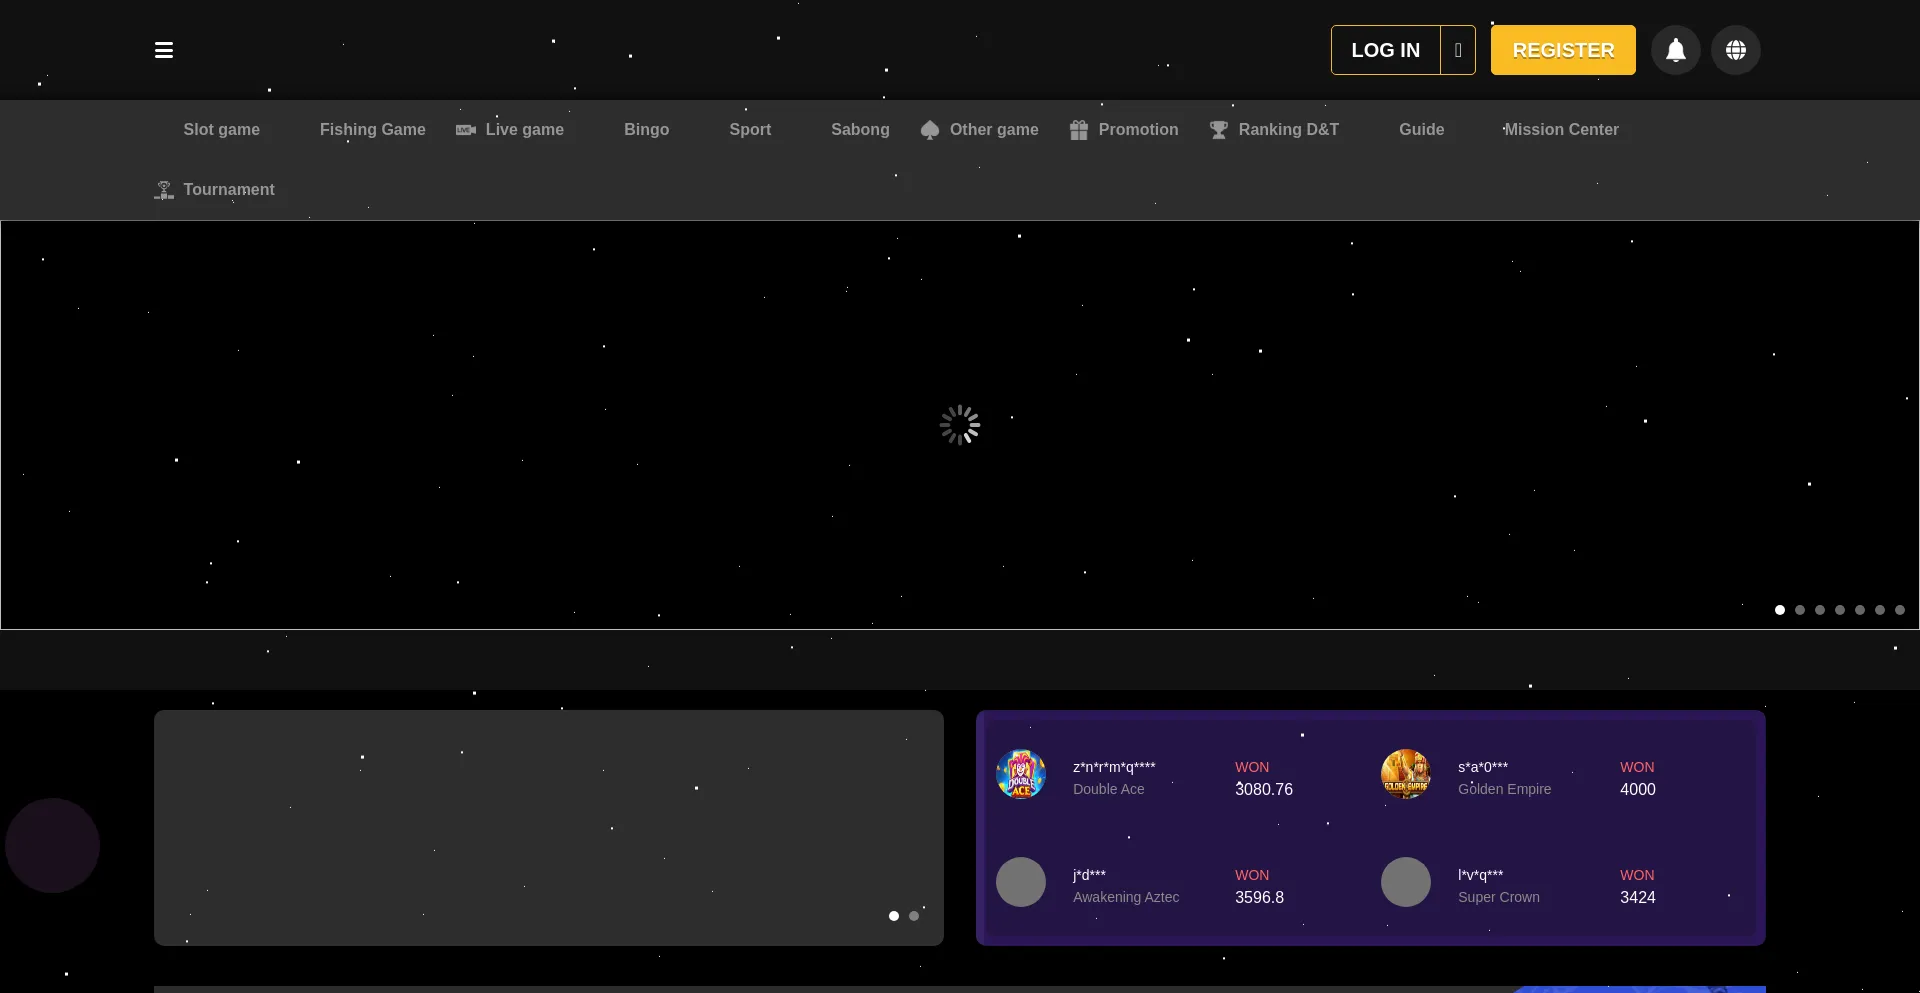
Task: Click the won amount 3080.76
Action: point(1264,789)
